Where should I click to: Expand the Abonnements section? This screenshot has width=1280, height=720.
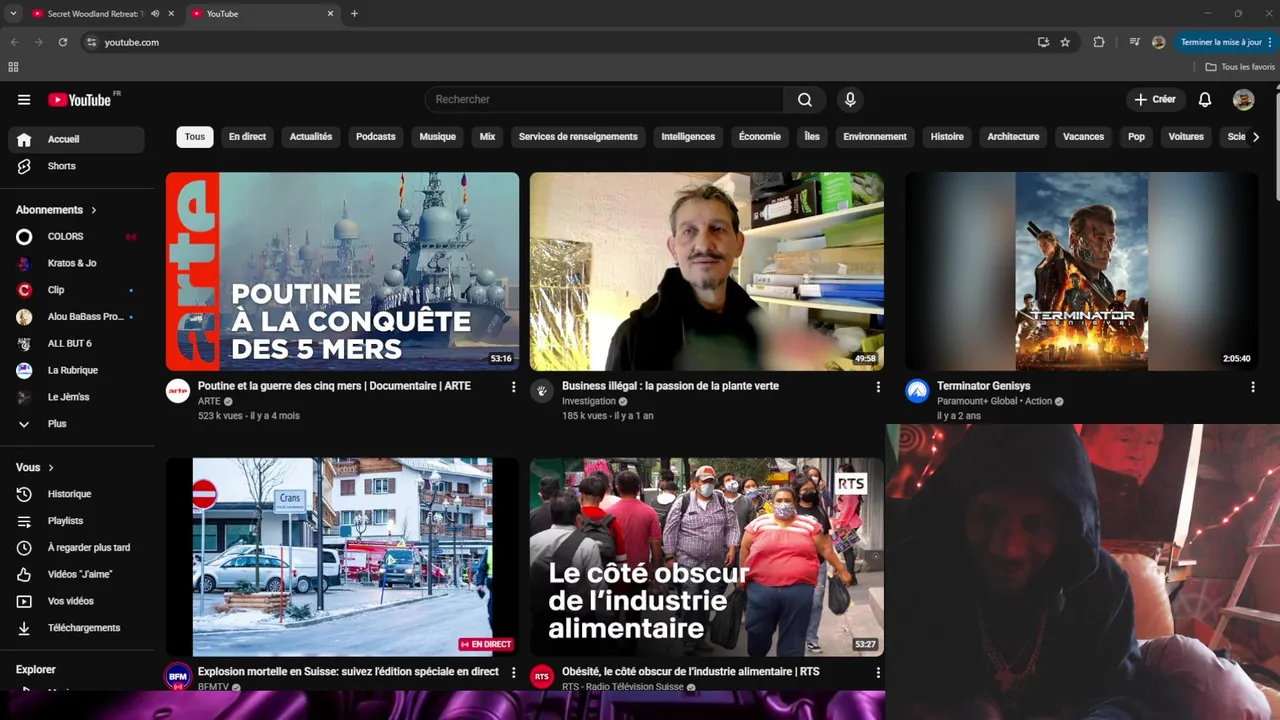pyautogui.click(x=56, y=210)
